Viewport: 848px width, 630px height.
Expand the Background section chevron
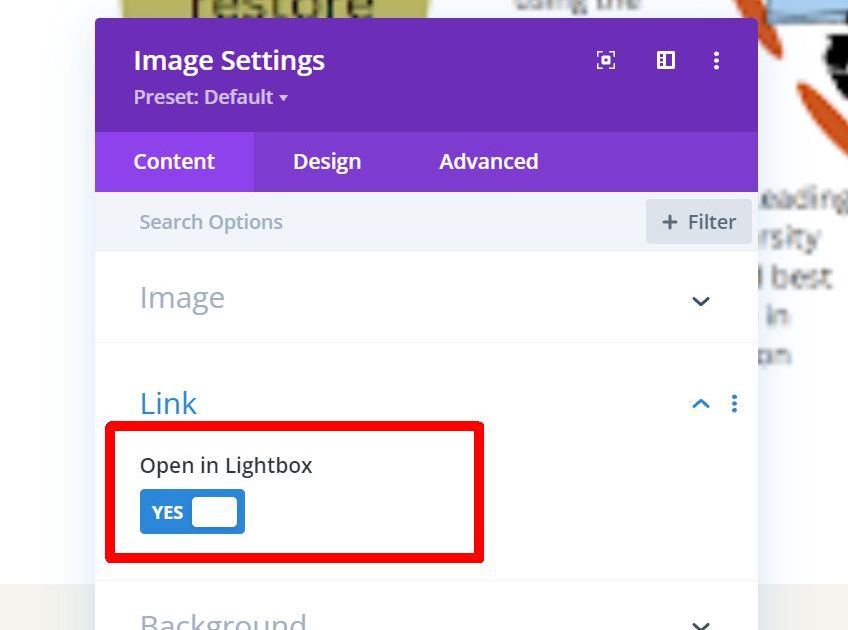(x=700, y=625)
